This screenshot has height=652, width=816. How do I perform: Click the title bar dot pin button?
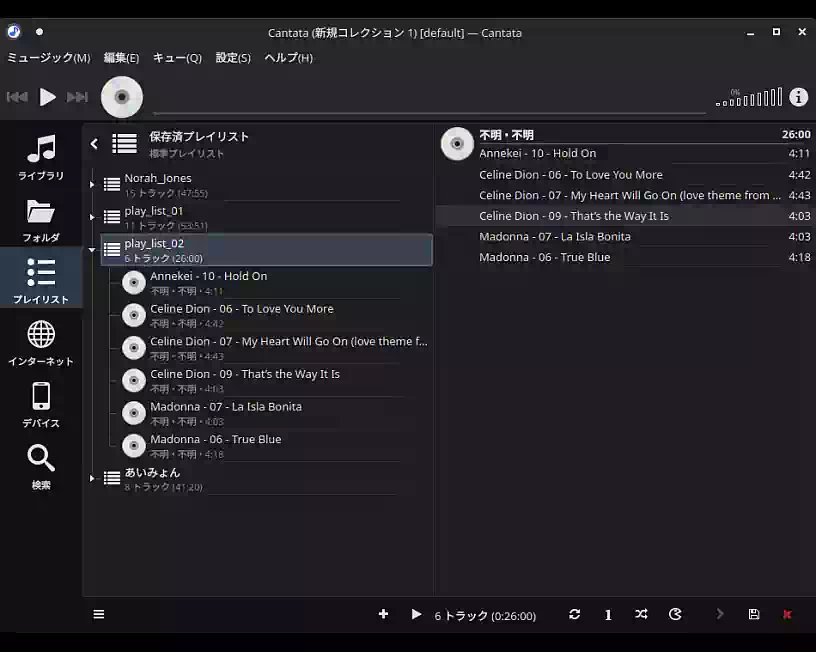point(40,32)
